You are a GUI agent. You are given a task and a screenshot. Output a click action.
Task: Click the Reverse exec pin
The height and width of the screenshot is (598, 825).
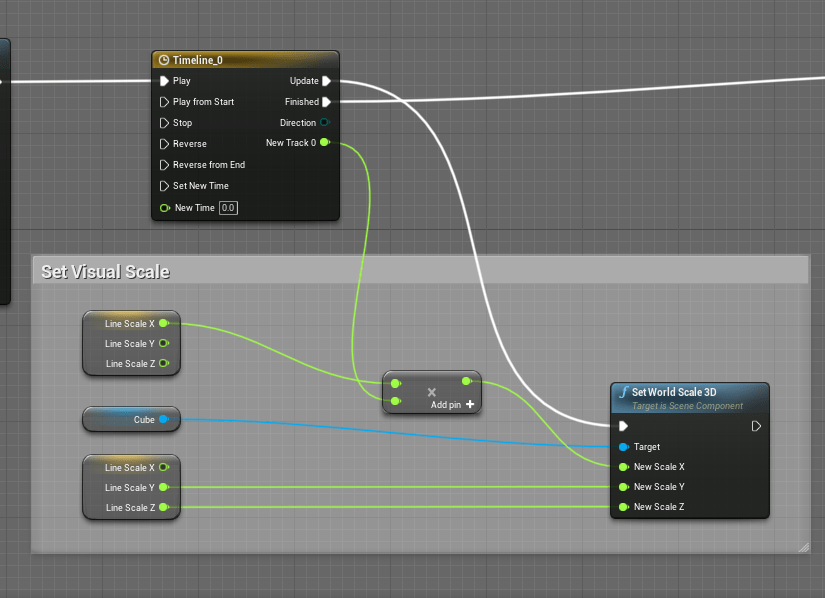click(x=165, y=144)
